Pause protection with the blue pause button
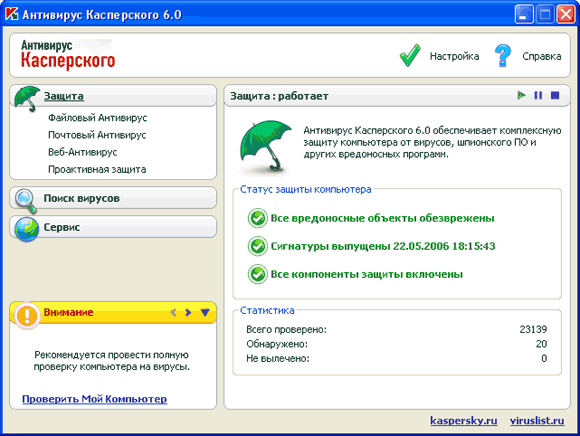Screen dimensions: 580x436 (538, 95)
